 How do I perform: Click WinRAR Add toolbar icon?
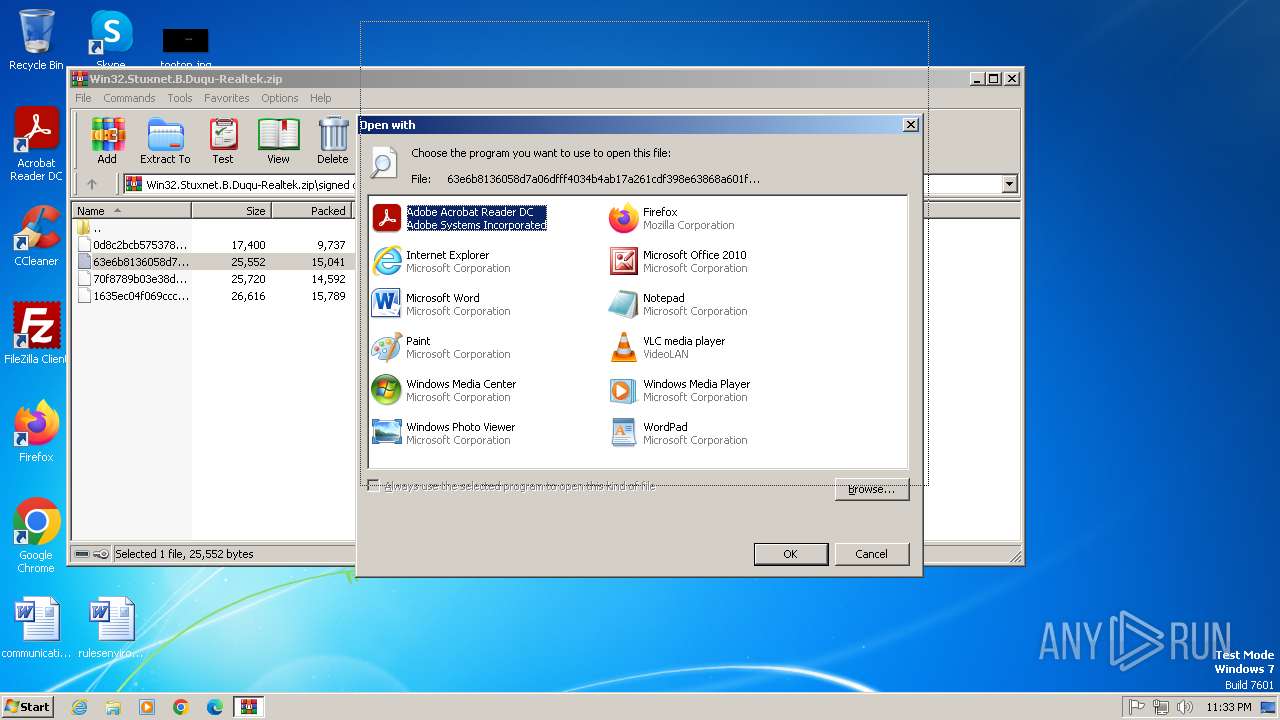[107, 141]
